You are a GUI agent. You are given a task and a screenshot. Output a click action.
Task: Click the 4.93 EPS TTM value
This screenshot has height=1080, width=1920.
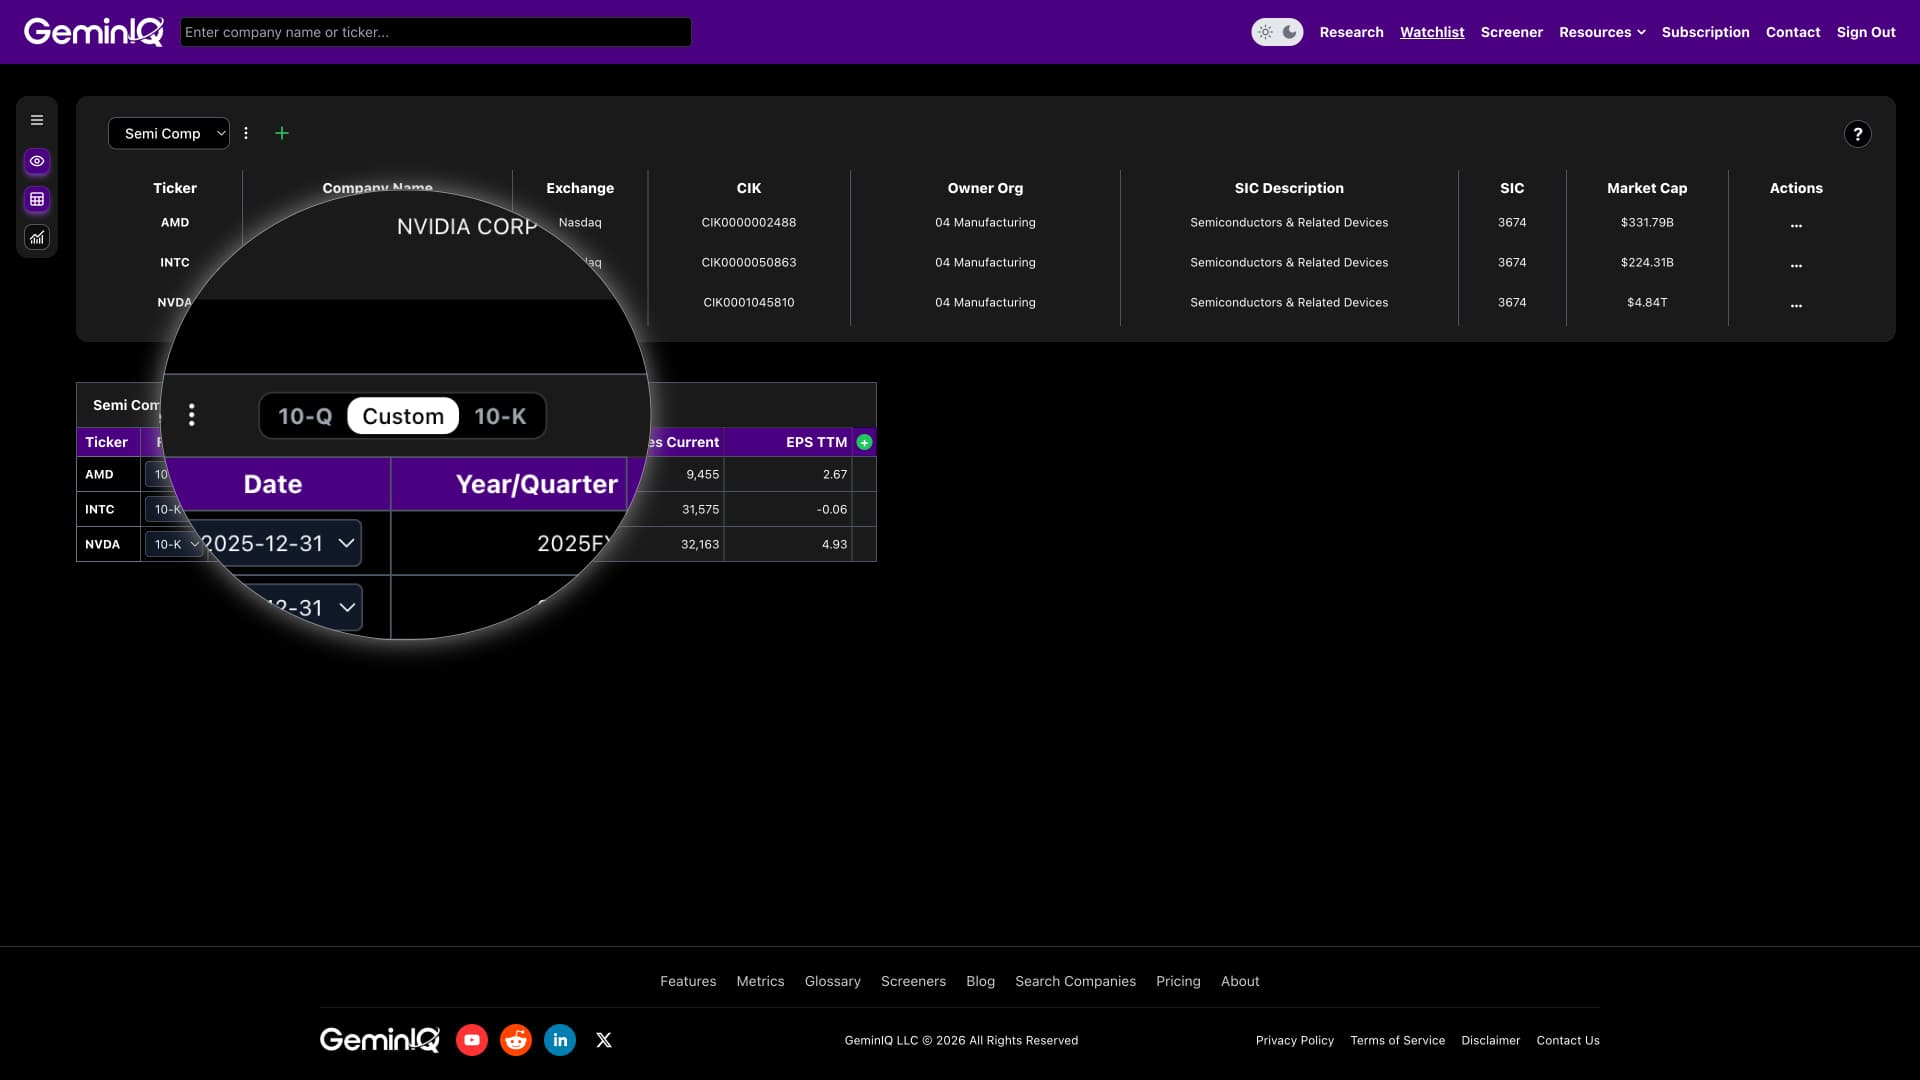834,544
